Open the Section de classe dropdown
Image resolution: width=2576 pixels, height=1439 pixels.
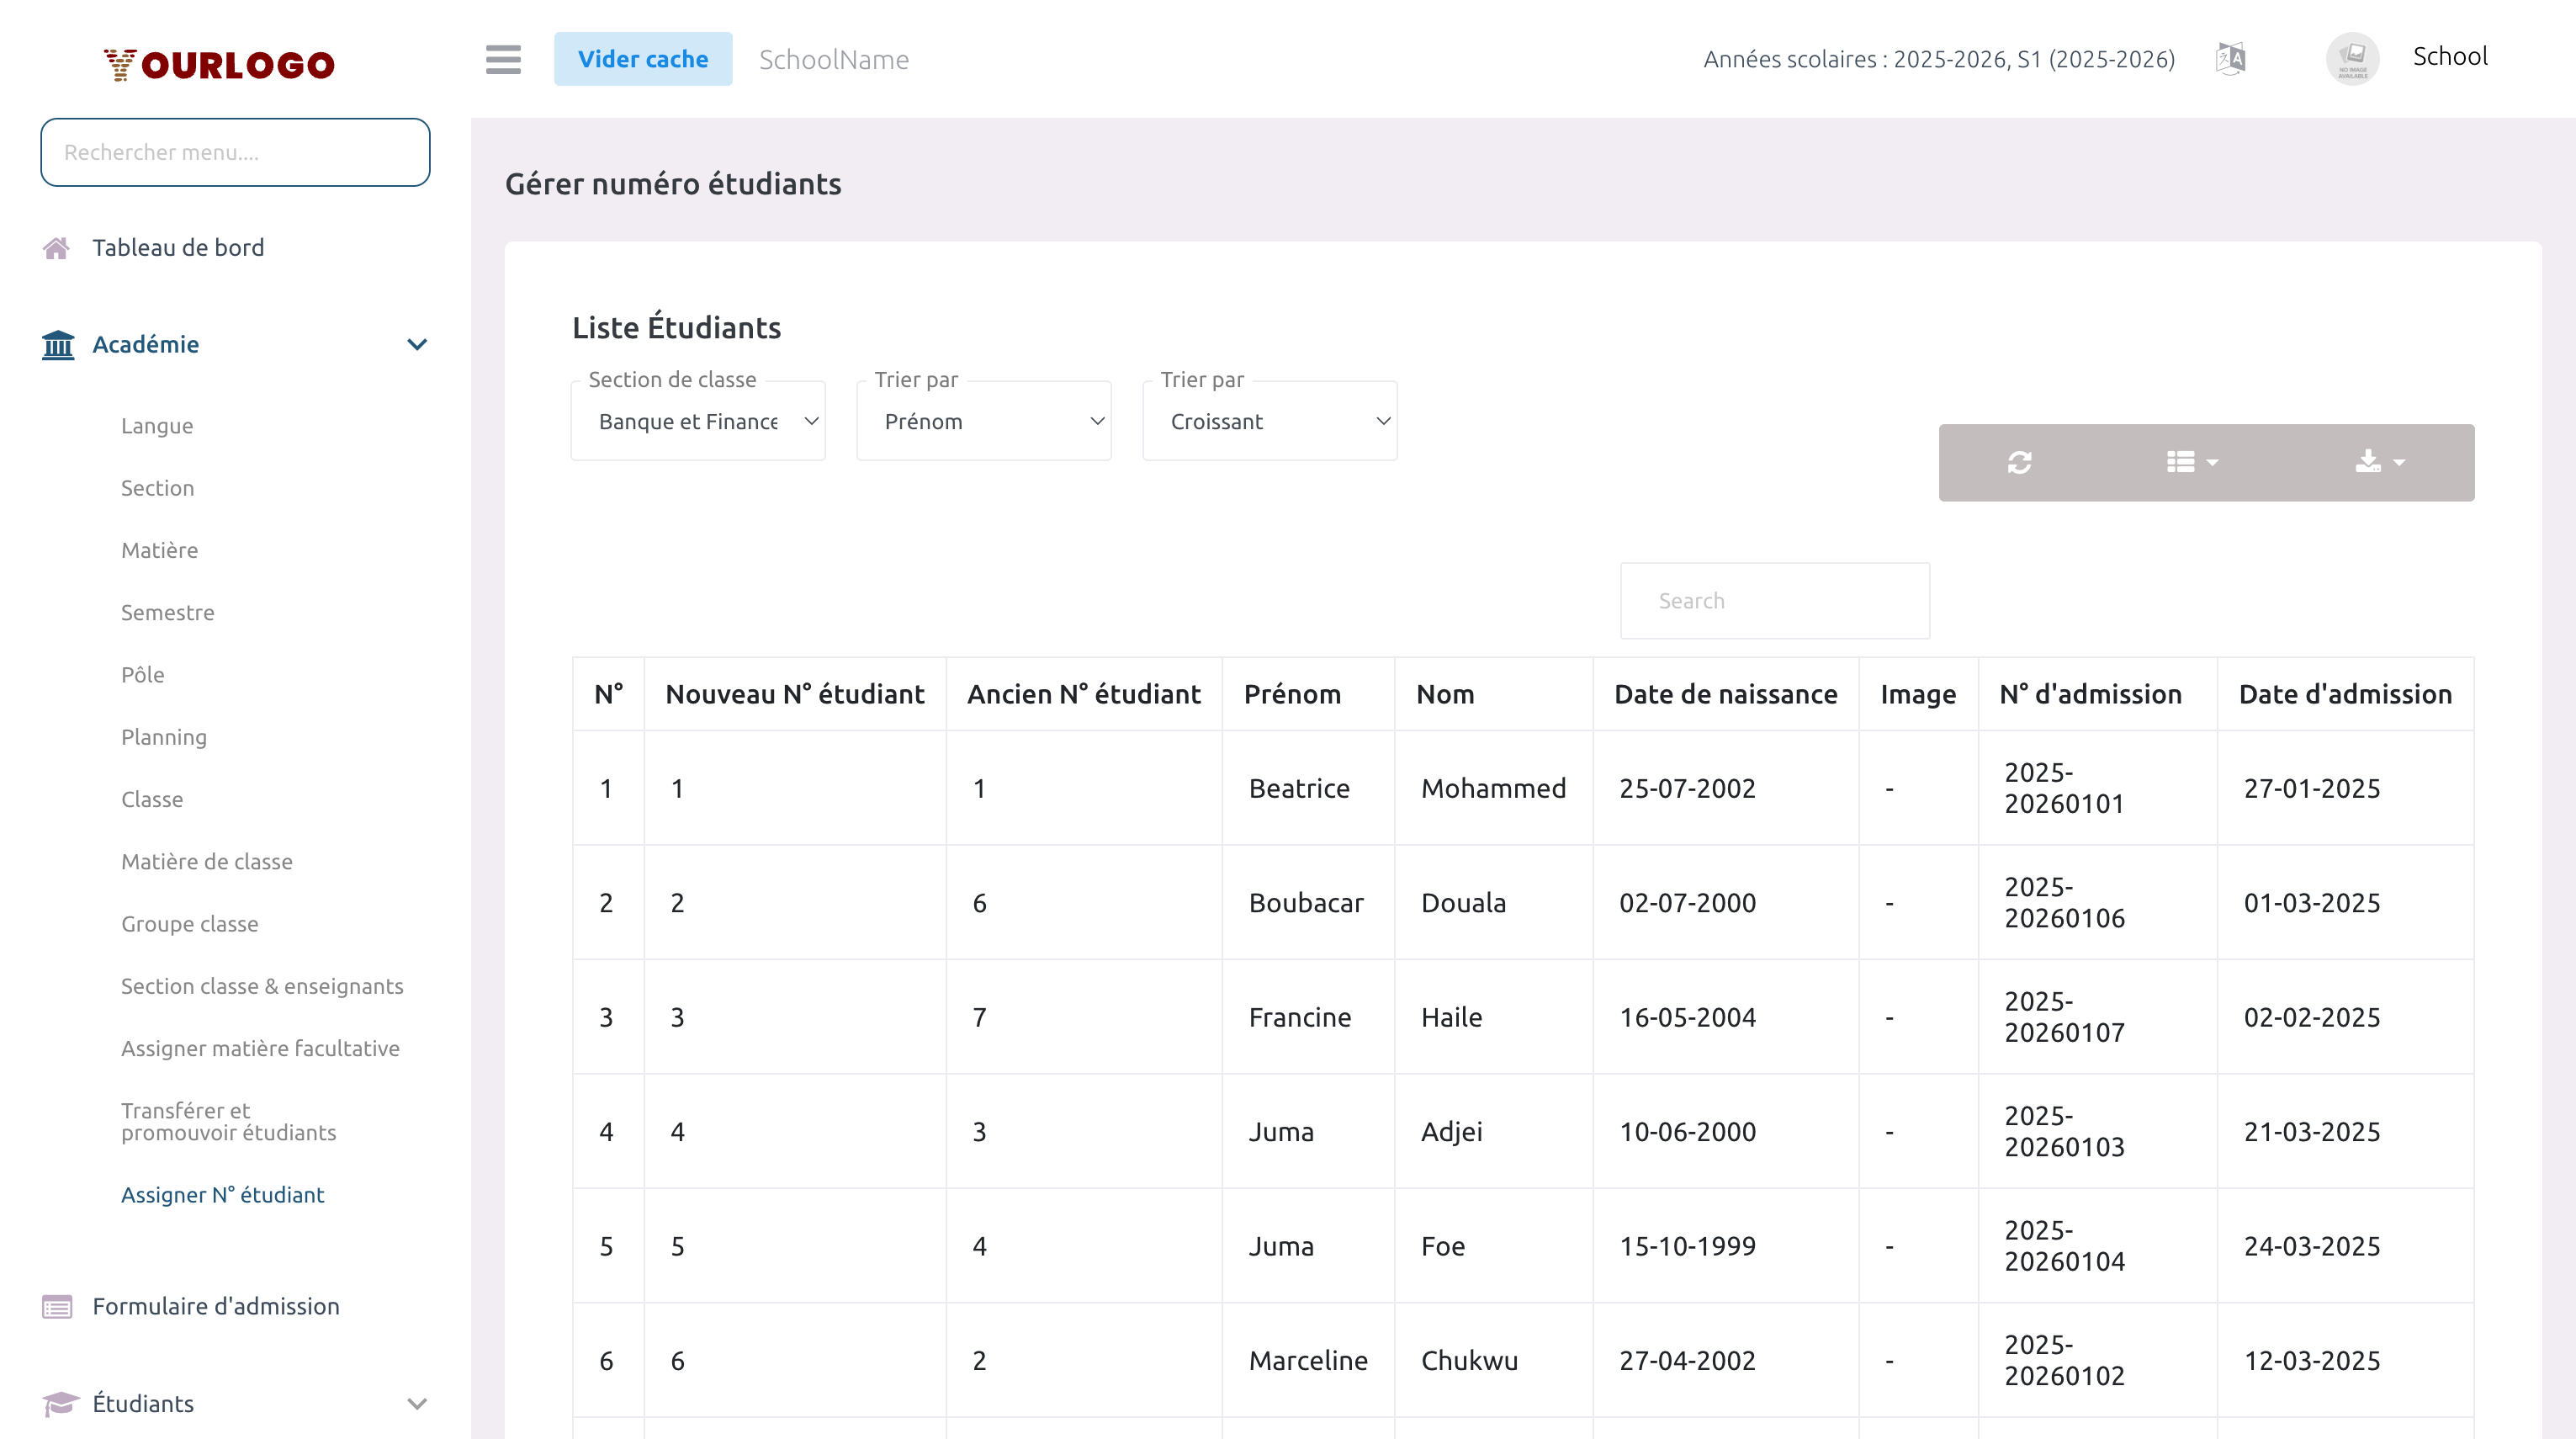point(698,421)
